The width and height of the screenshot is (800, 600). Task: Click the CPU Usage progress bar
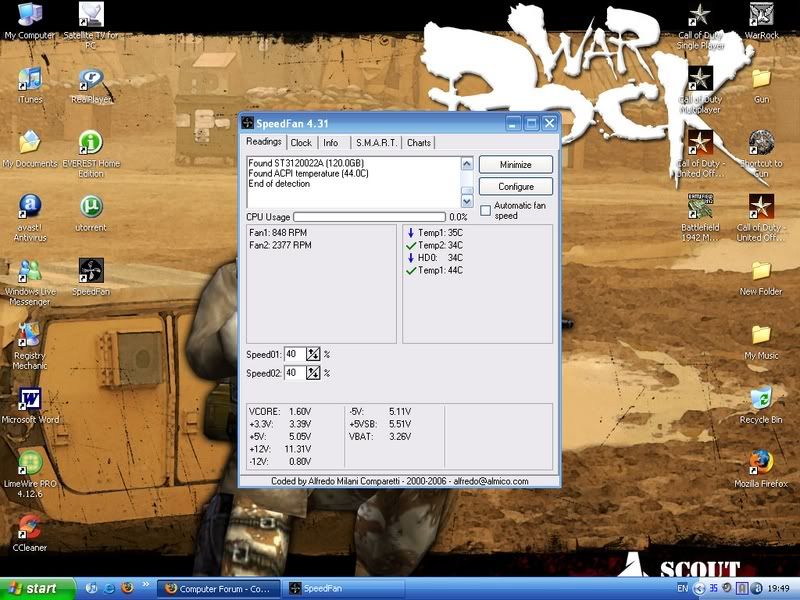369,217
